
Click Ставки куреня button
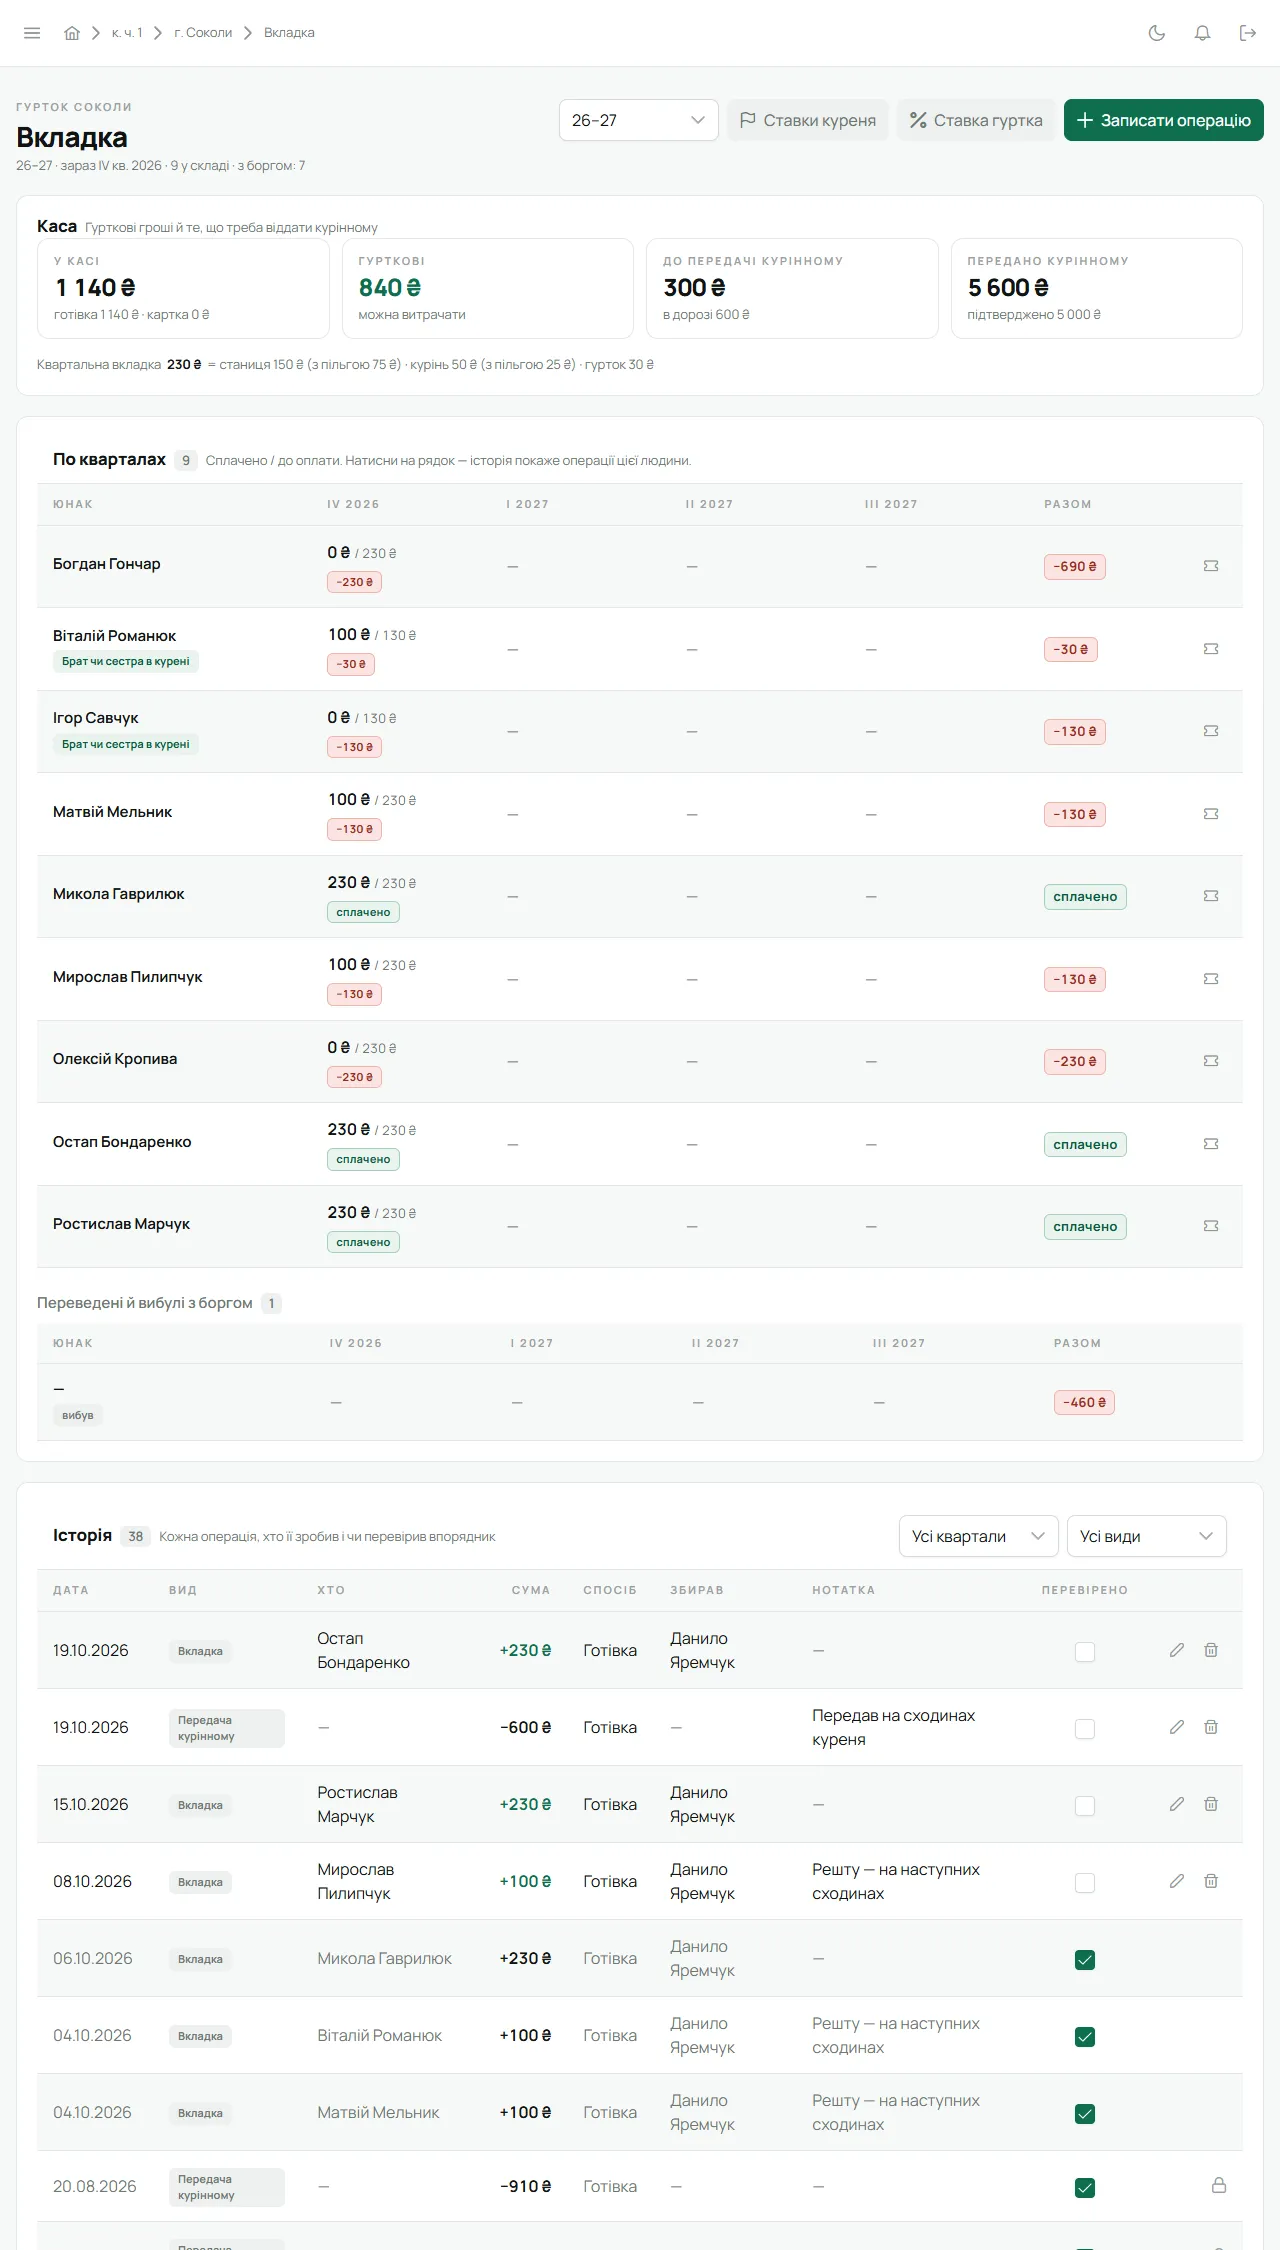tap(808, 120)
